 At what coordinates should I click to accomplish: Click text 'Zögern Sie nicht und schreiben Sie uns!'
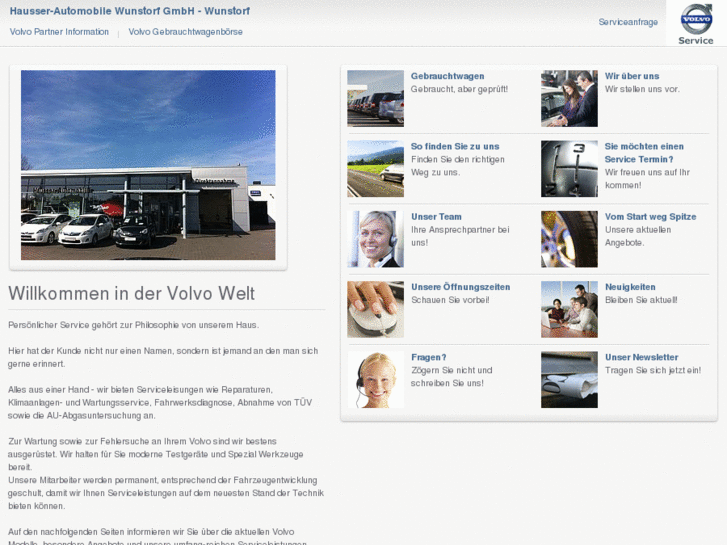452,377
